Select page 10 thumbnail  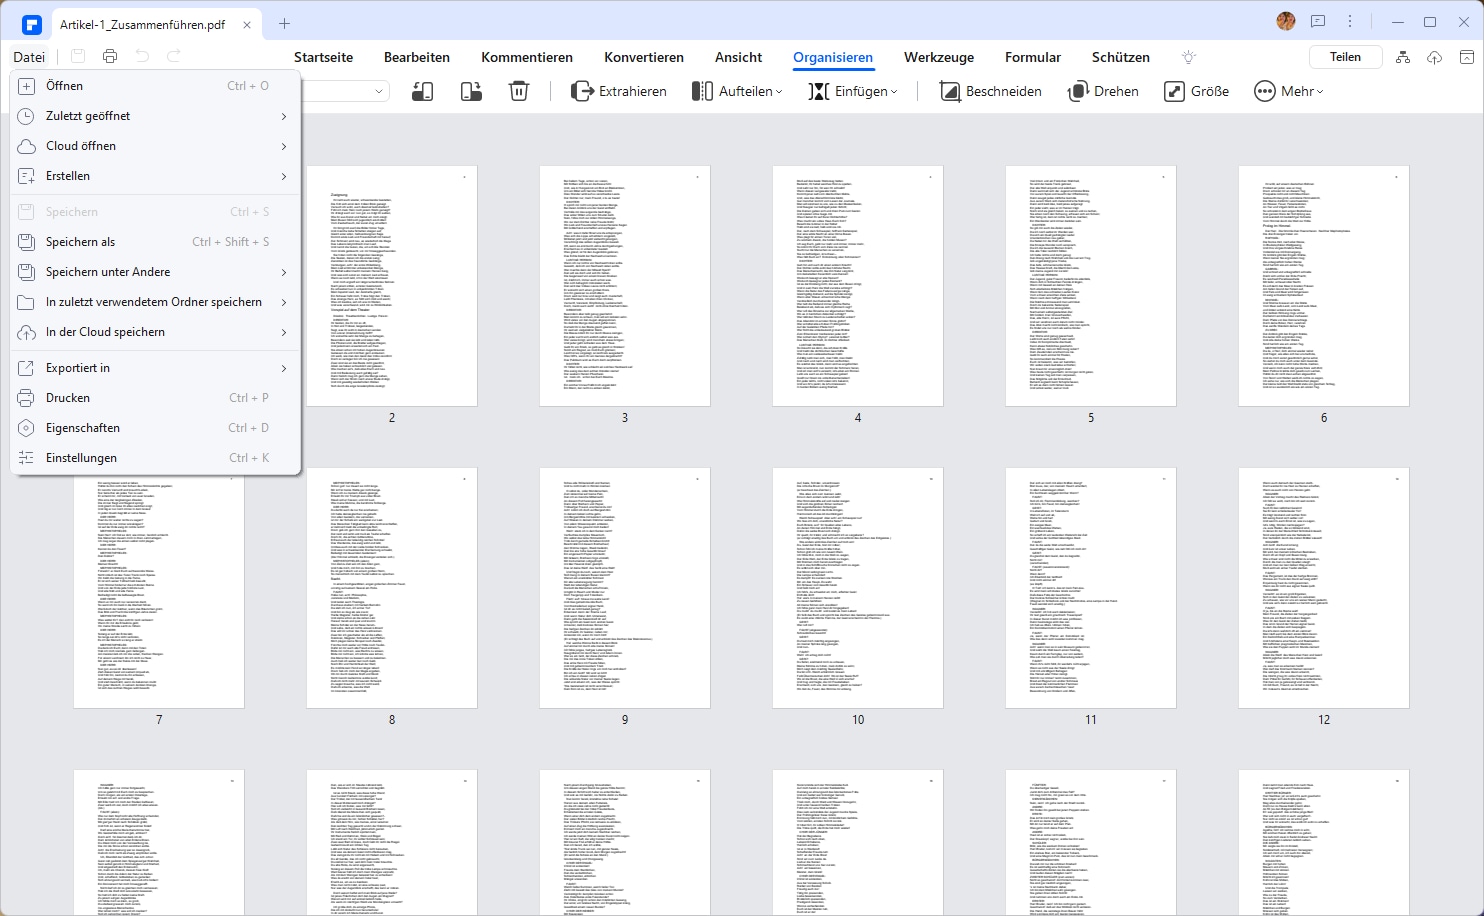tap(858, 588)
